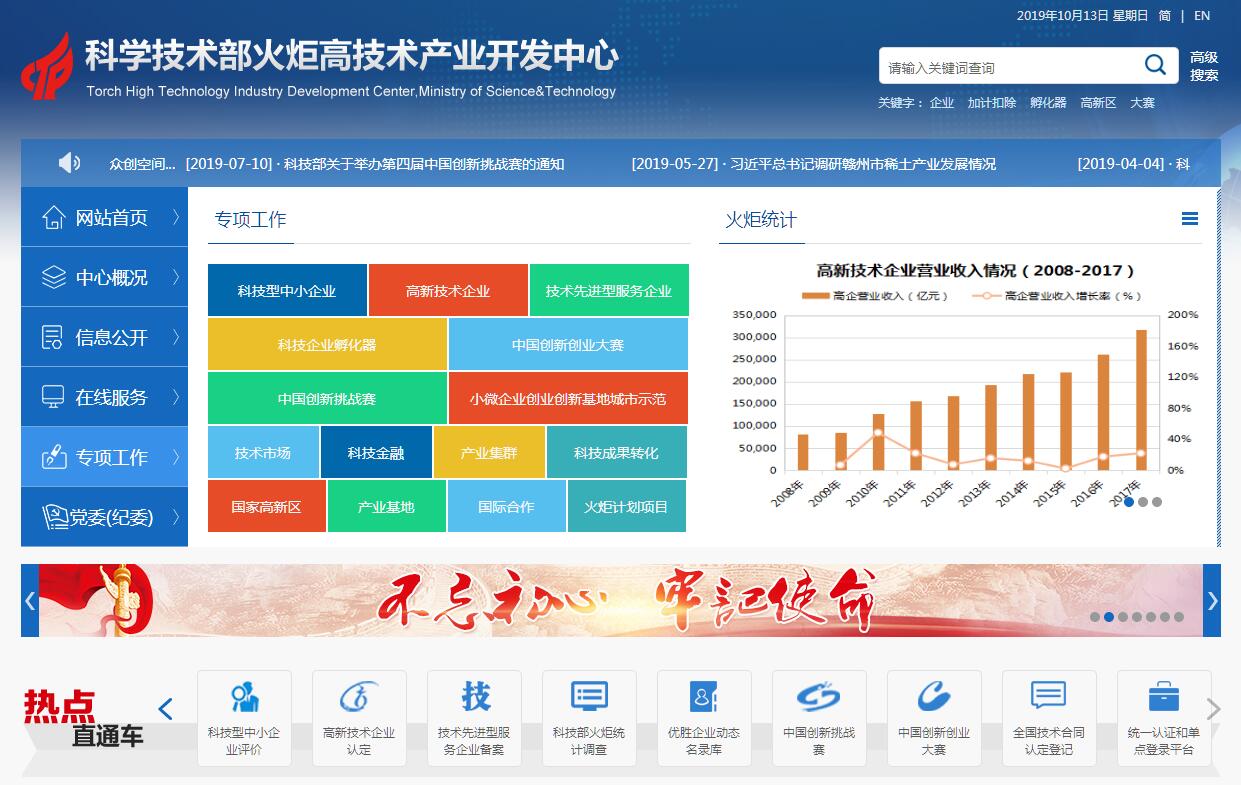Click the speaker announcement icon
The height and width of the screenshot is (785, 1241).
[x=69, y=163]
